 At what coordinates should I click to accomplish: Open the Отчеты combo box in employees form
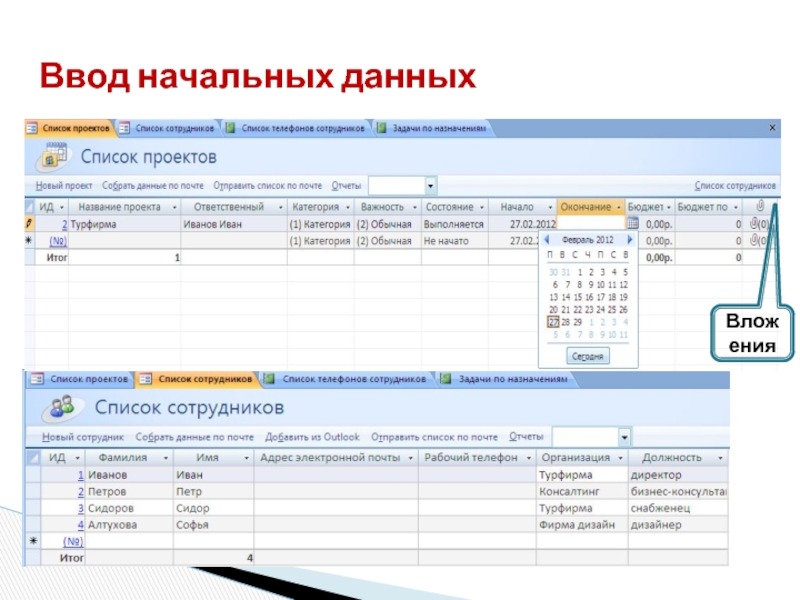point(624,438)
